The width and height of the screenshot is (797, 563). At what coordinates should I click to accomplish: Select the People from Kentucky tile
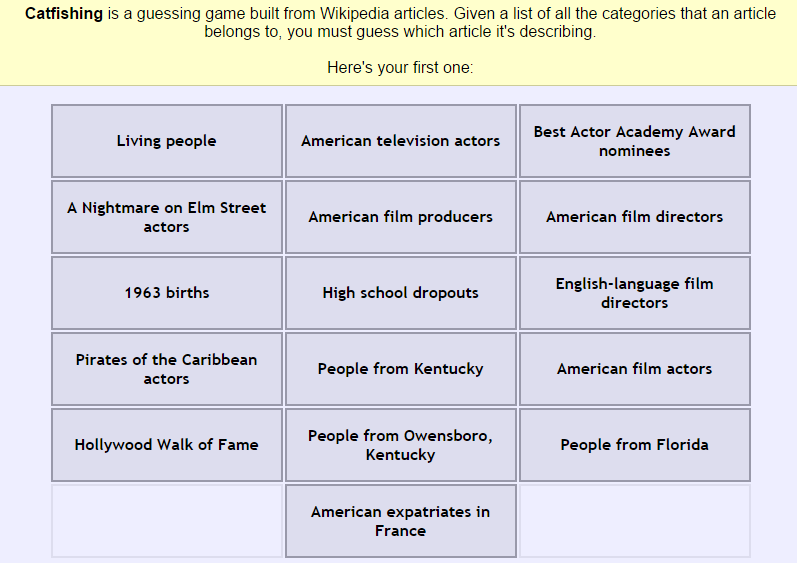tap(400, 369)
